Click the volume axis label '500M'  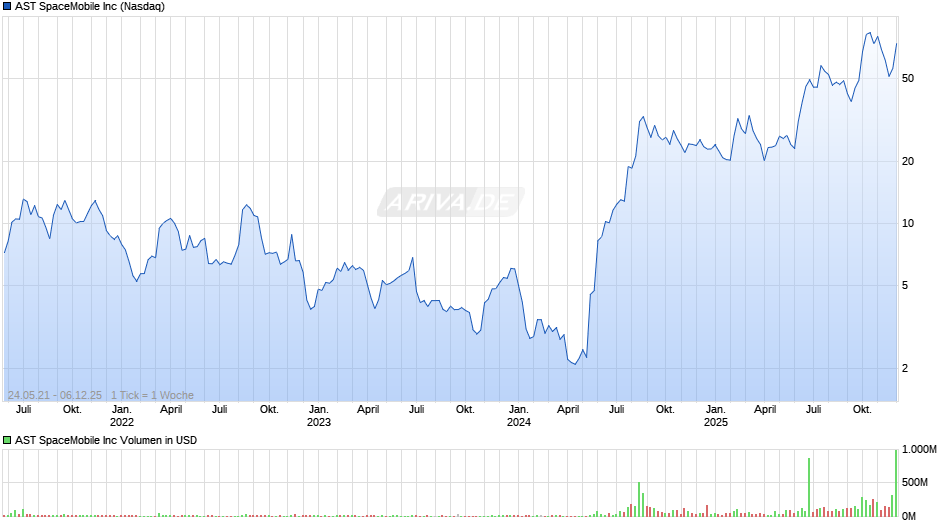click(x=915, y=482)
